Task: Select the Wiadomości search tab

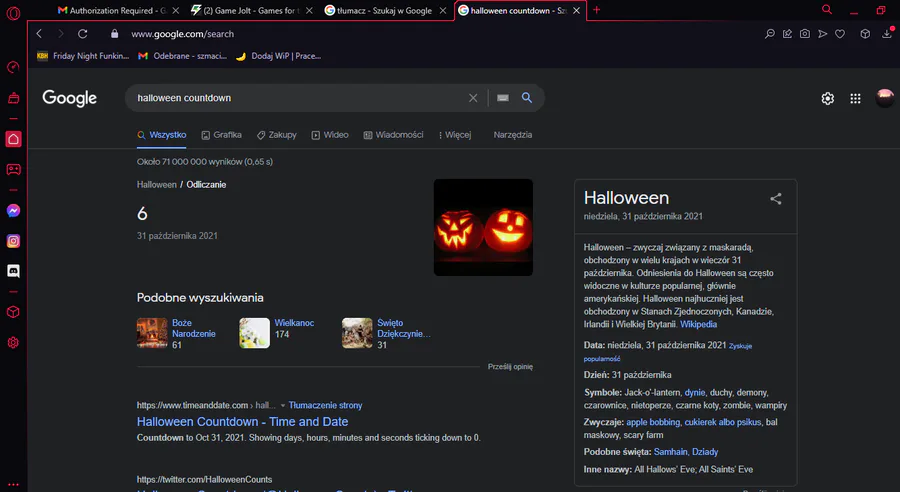Action: tap(393, 135)
